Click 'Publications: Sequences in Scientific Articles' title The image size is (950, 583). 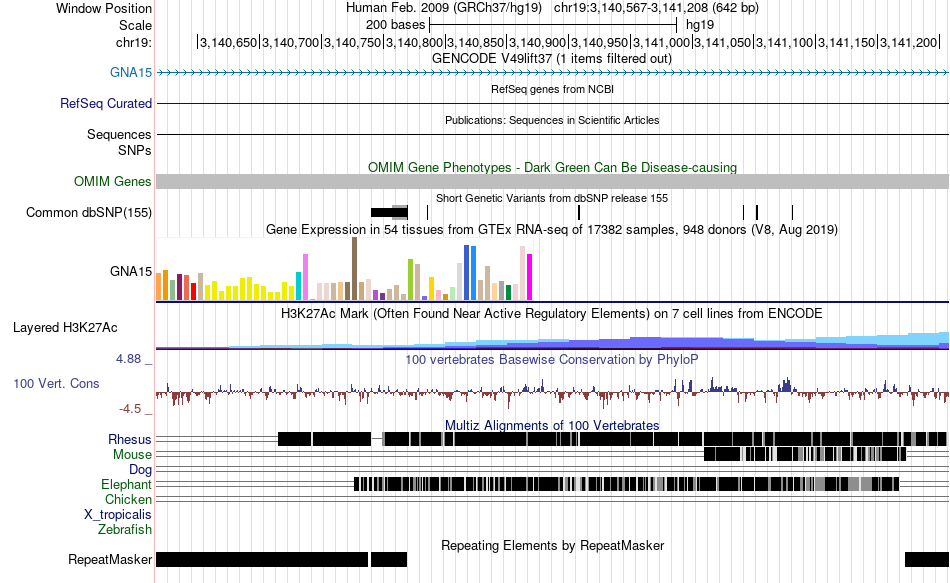(552, 120)
